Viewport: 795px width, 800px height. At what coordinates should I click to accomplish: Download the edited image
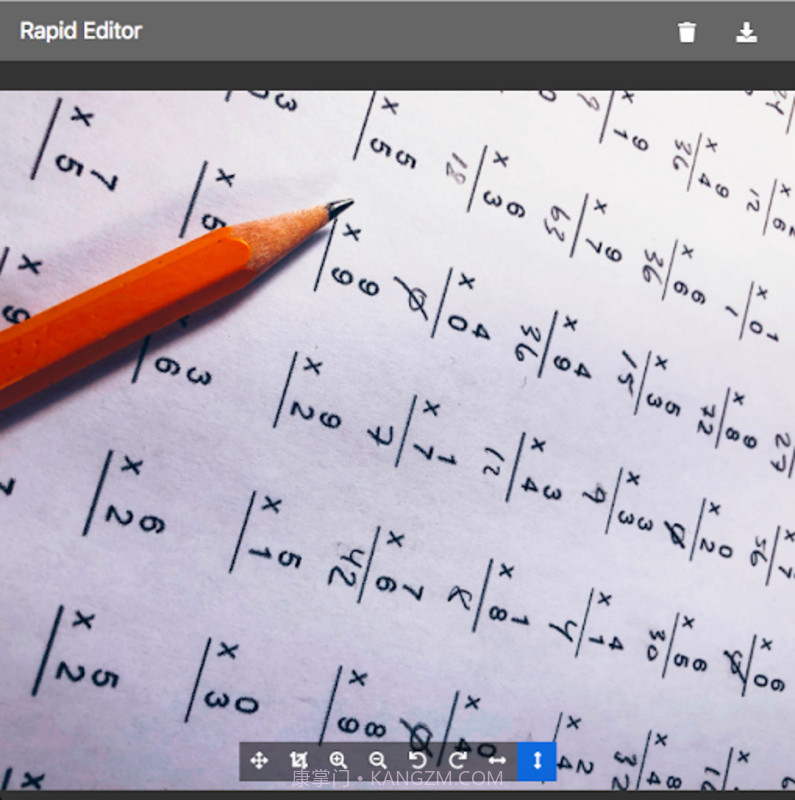746,32
